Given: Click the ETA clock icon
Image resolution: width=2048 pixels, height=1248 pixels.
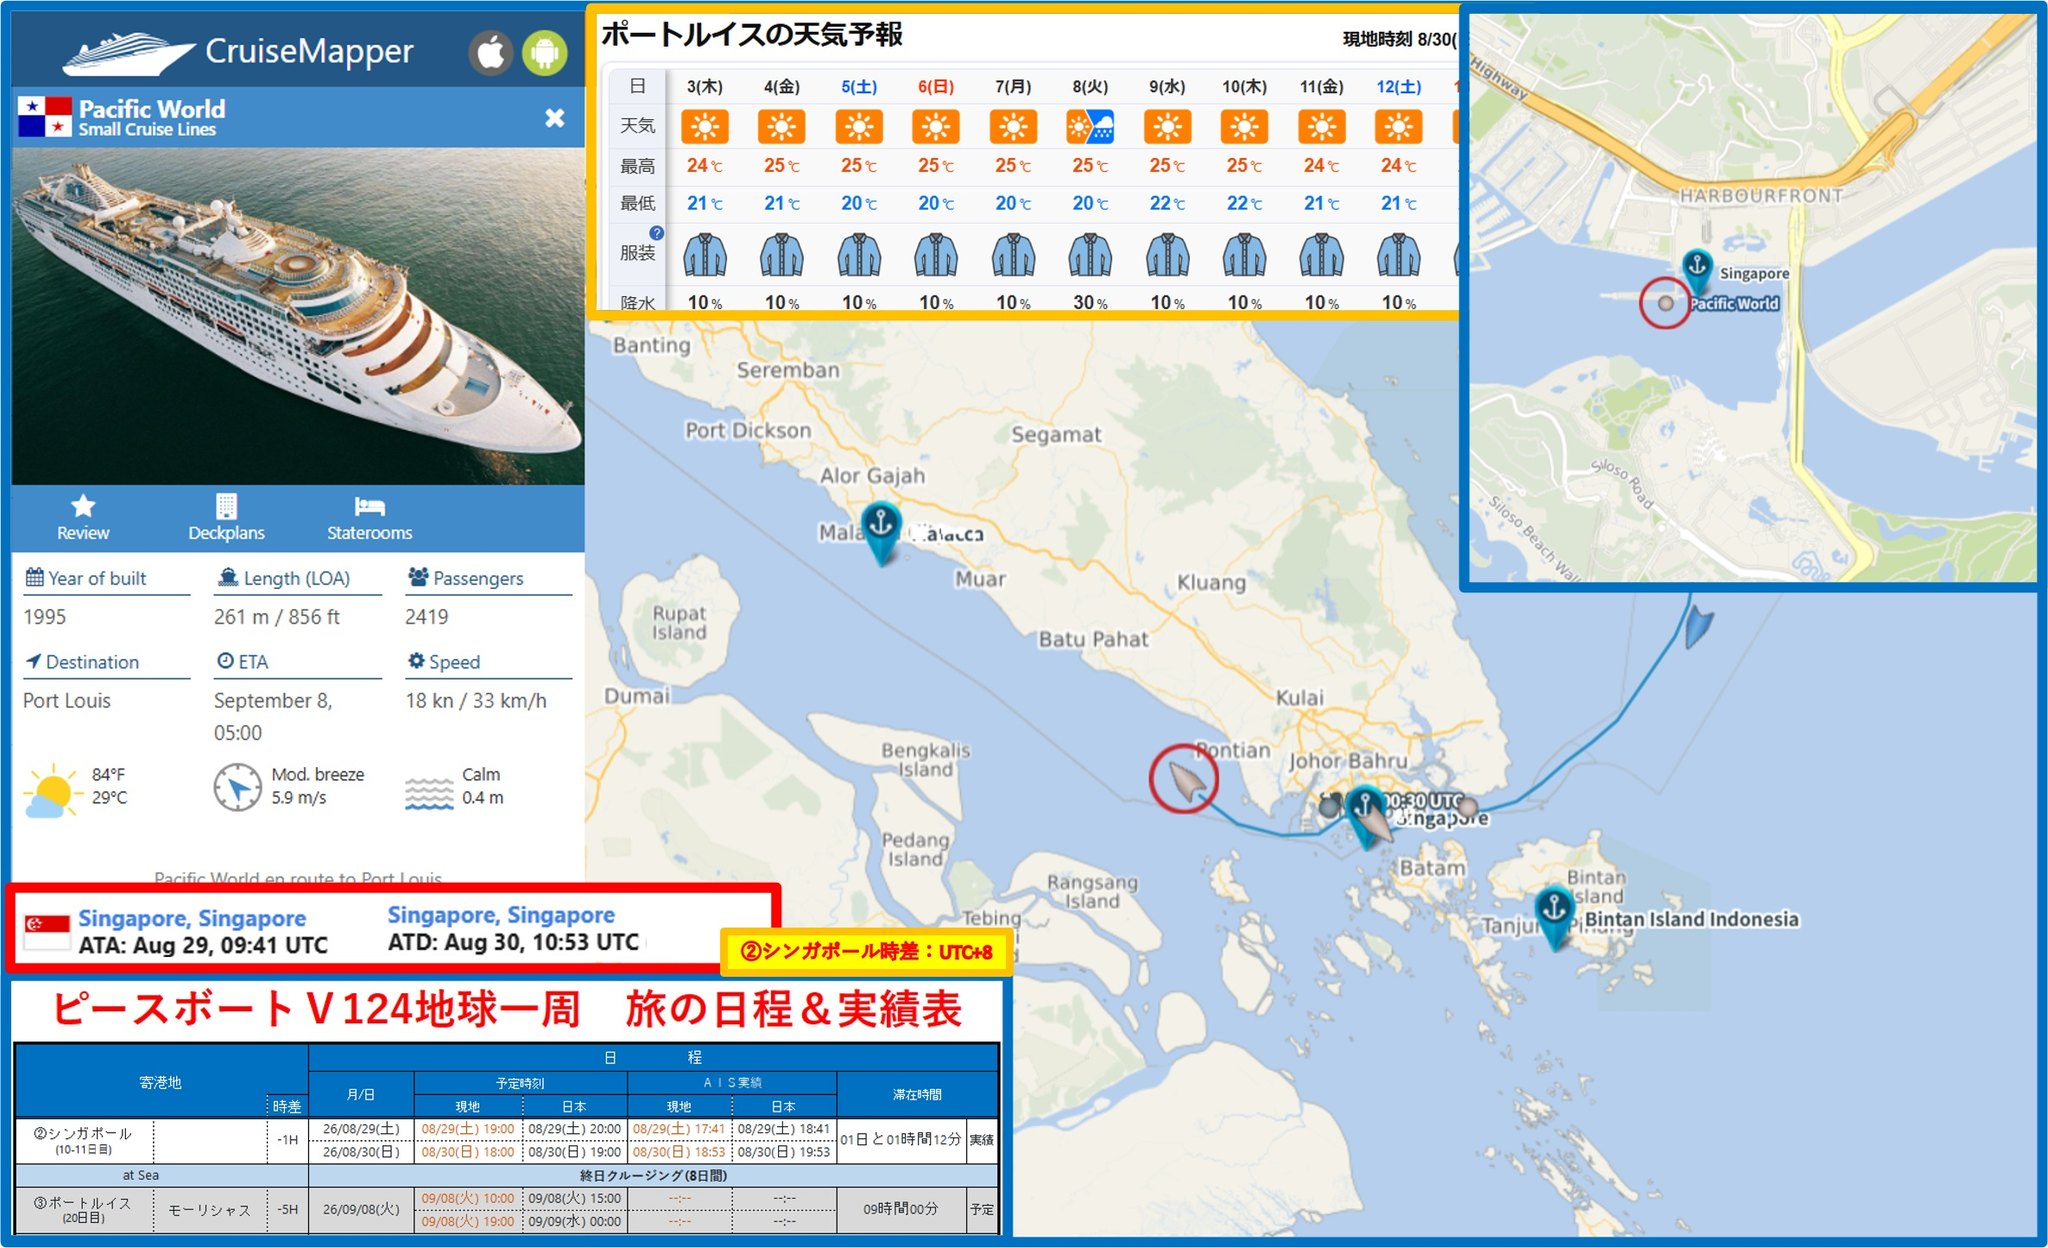Looking at the screenshot, I should [225, 661].
